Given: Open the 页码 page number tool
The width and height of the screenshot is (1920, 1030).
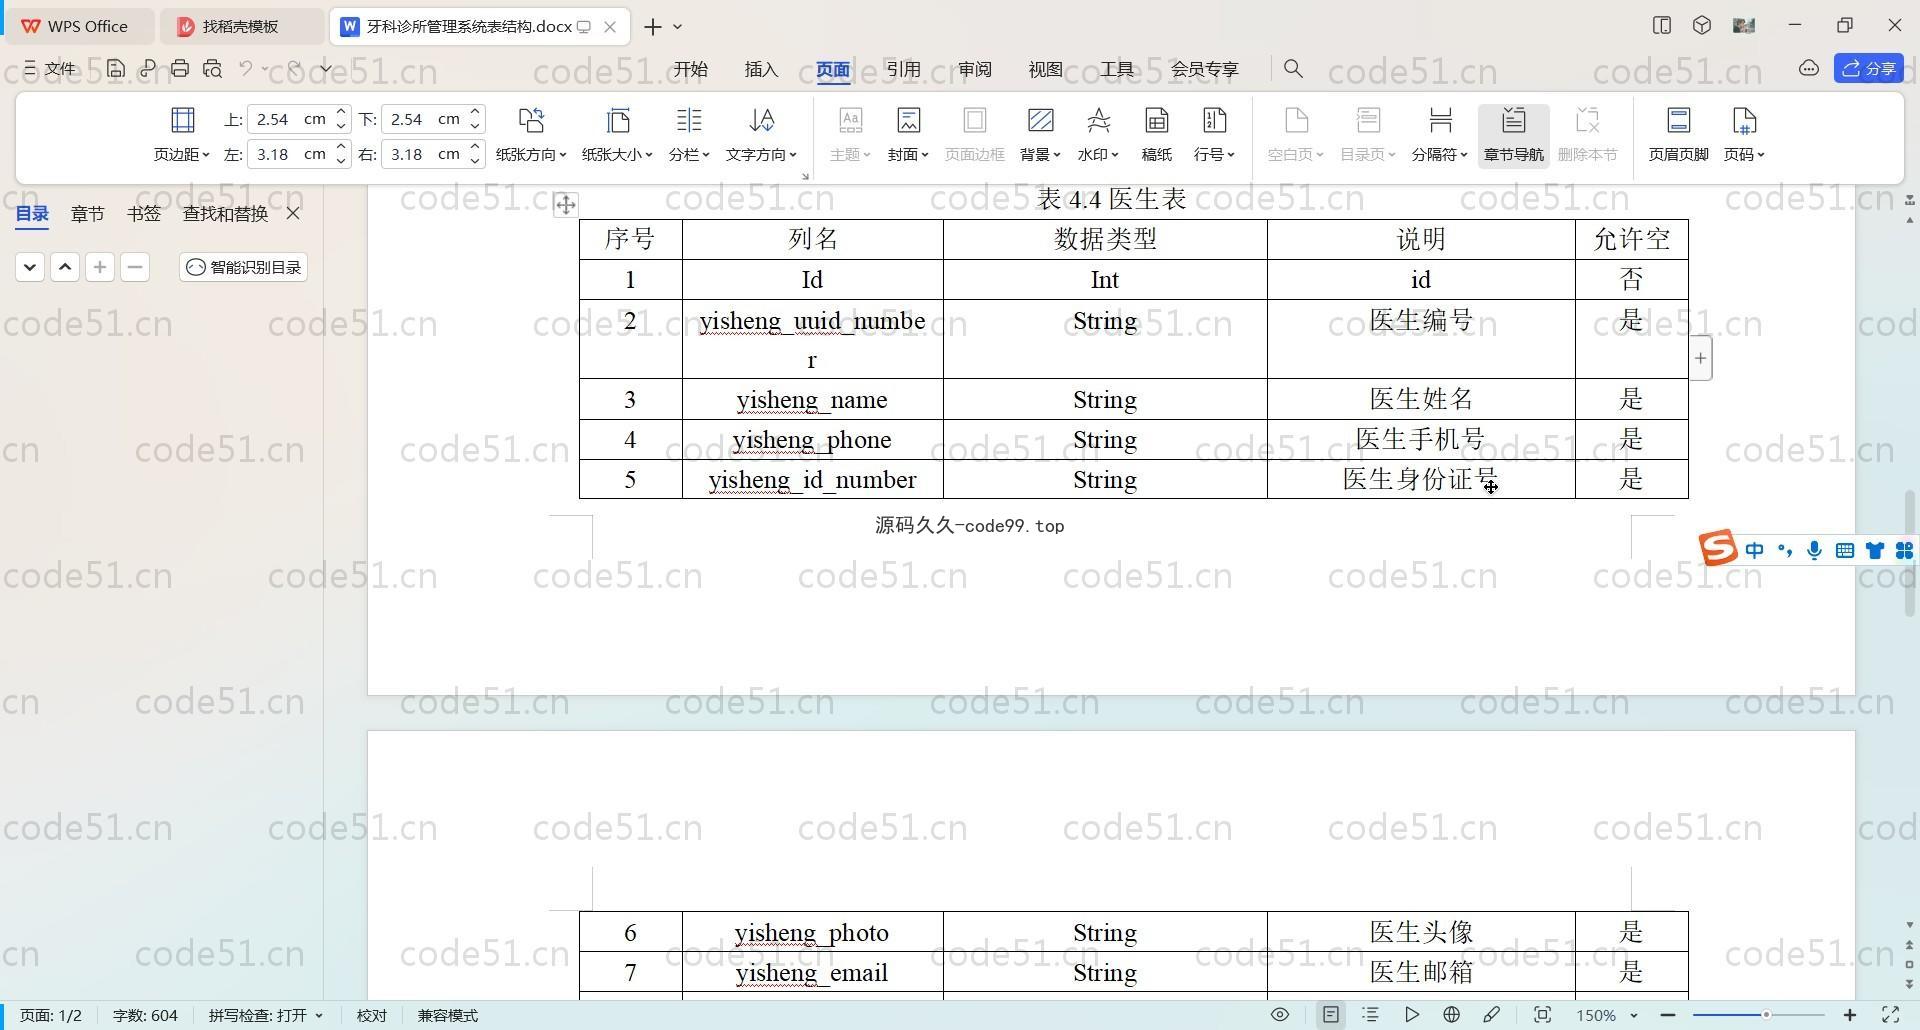Looking at the screenshot, I should [1744, 133].
